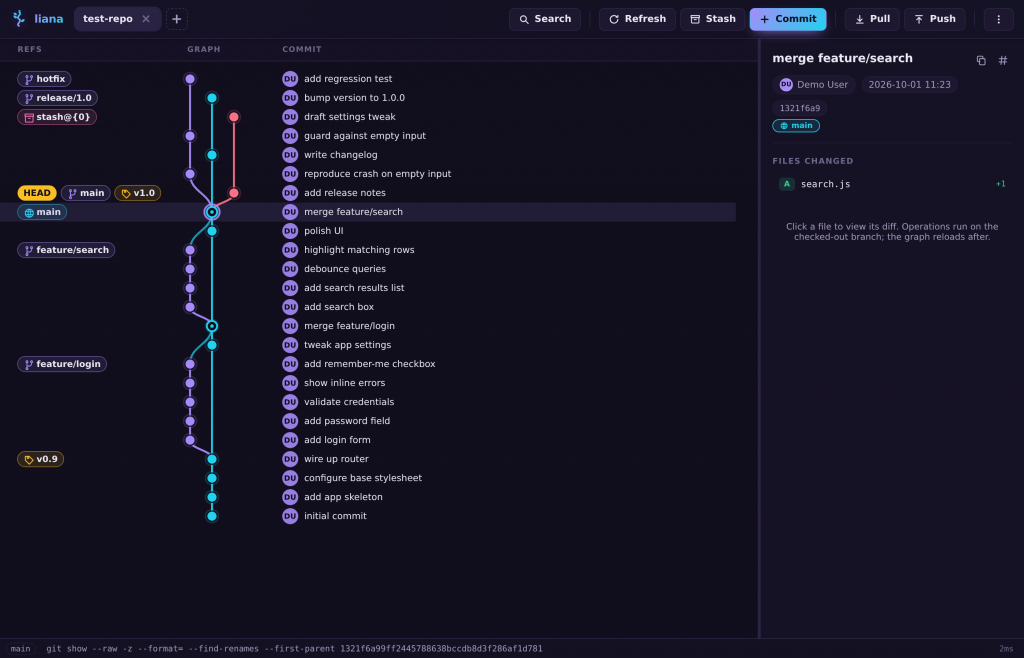Click the merge feature/login graph node
1024x658 pixels.
212,326
